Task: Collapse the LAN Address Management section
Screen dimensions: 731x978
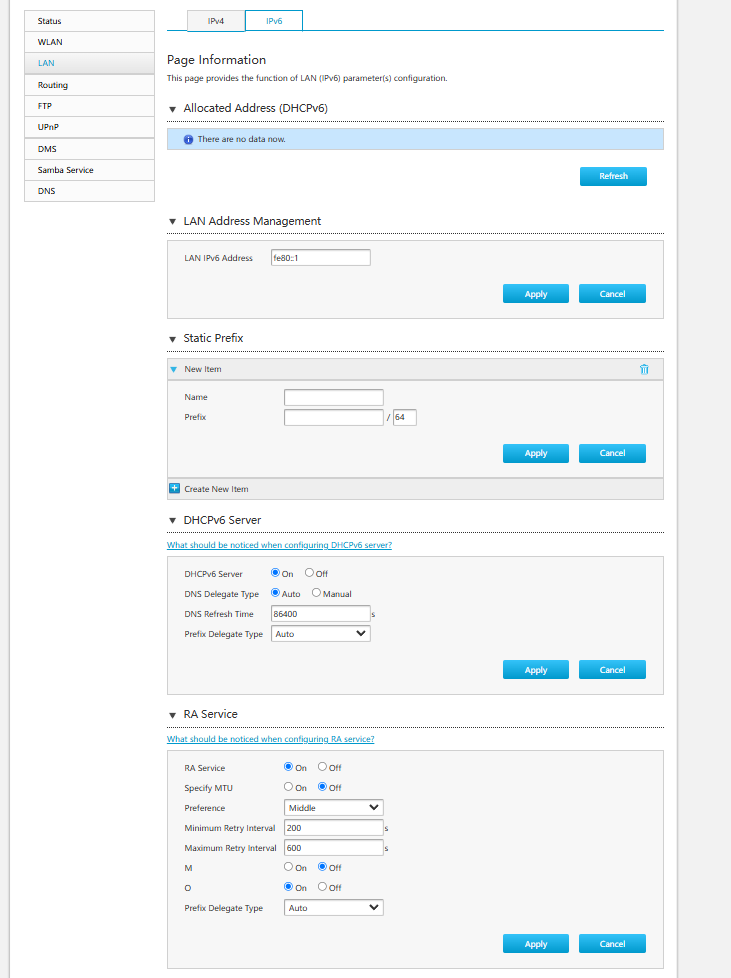Action: (173, 221)
